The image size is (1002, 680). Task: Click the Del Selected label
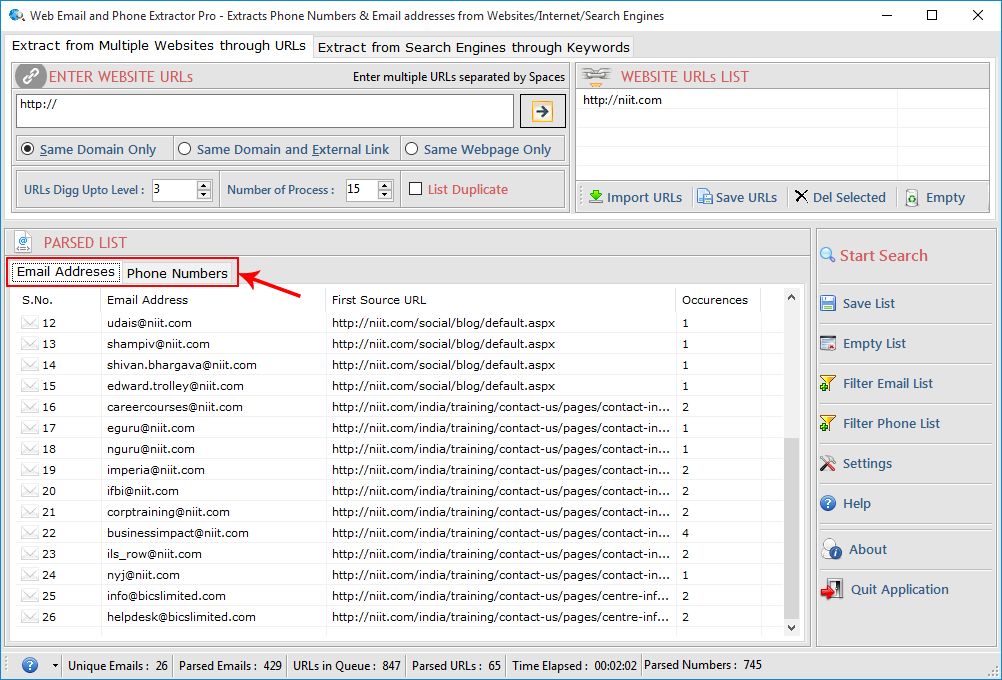click(x=849, y=197)
